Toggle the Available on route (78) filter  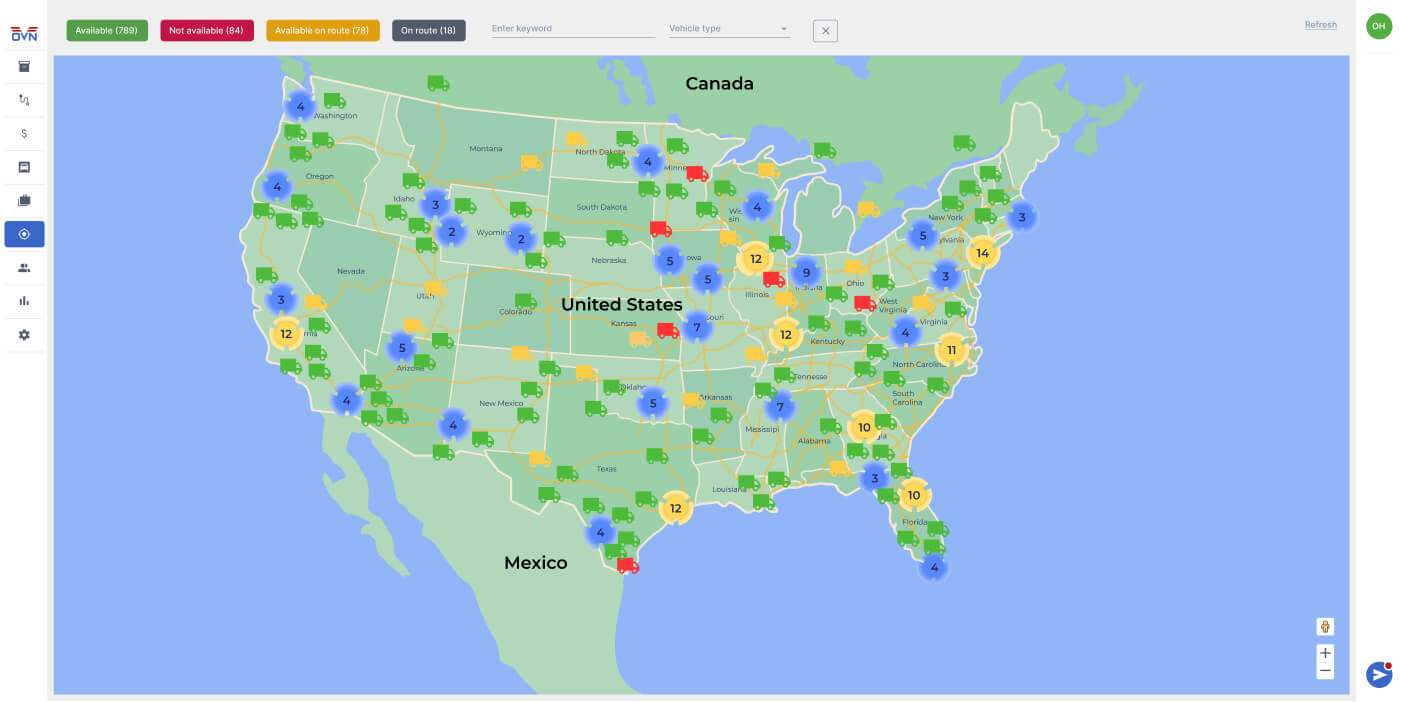(322, 31)
